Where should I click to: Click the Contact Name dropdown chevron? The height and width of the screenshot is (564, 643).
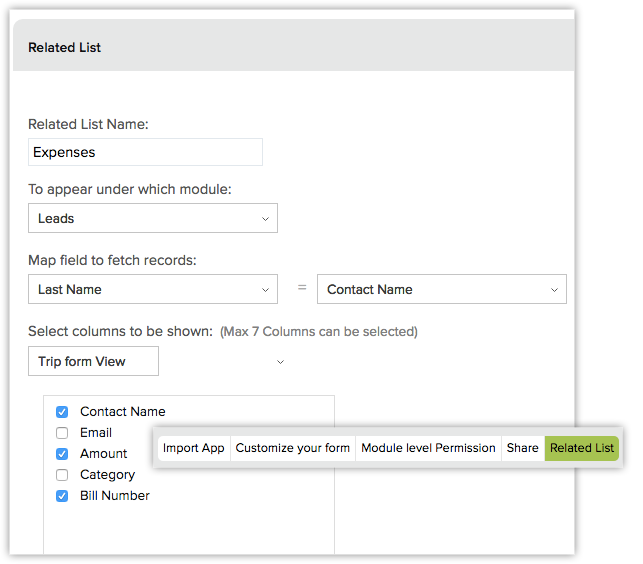click(554, 290)
